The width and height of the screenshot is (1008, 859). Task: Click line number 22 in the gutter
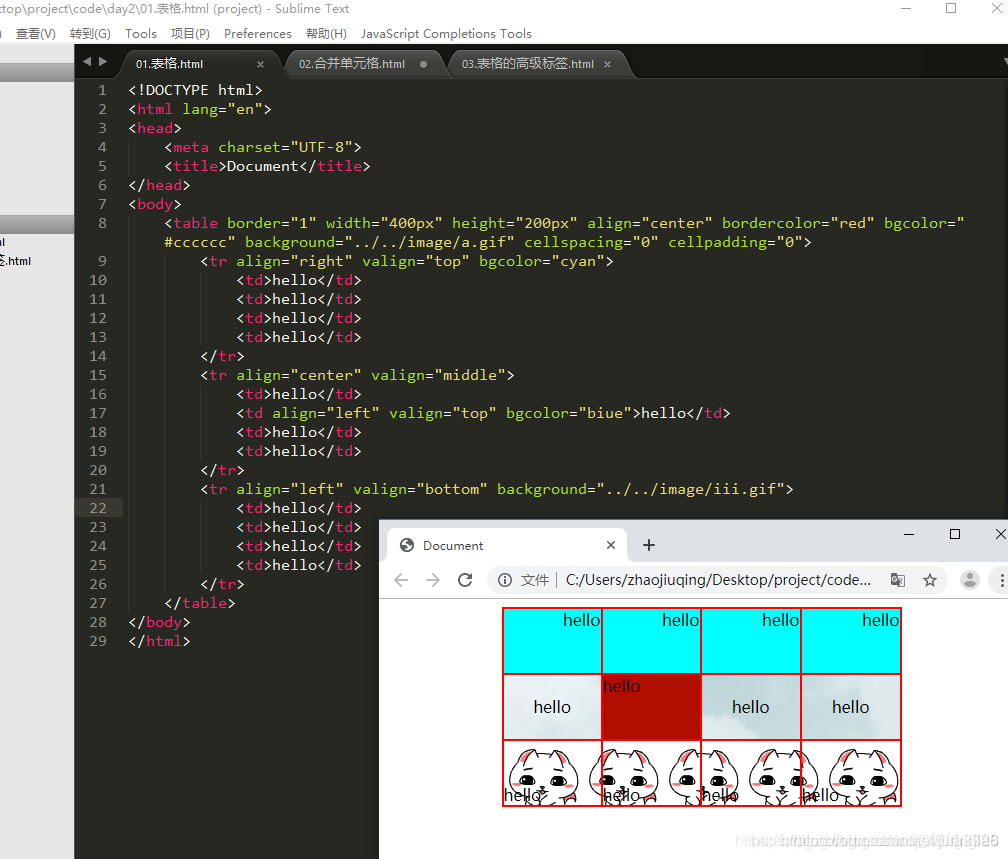(x=98, y=508)
